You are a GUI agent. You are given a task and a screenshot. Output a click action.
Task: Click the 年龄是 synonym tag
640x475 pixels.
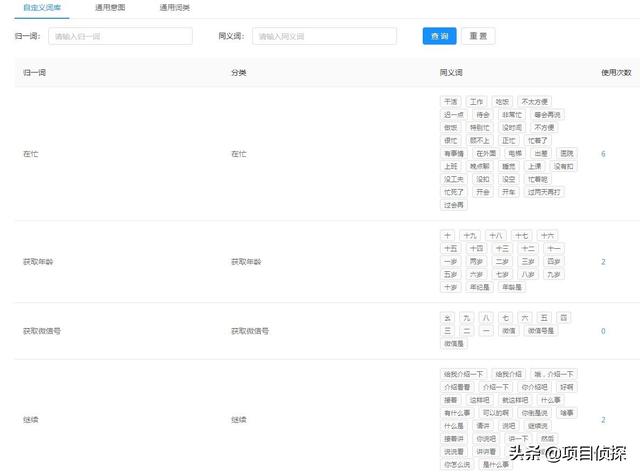pos(512,287)
